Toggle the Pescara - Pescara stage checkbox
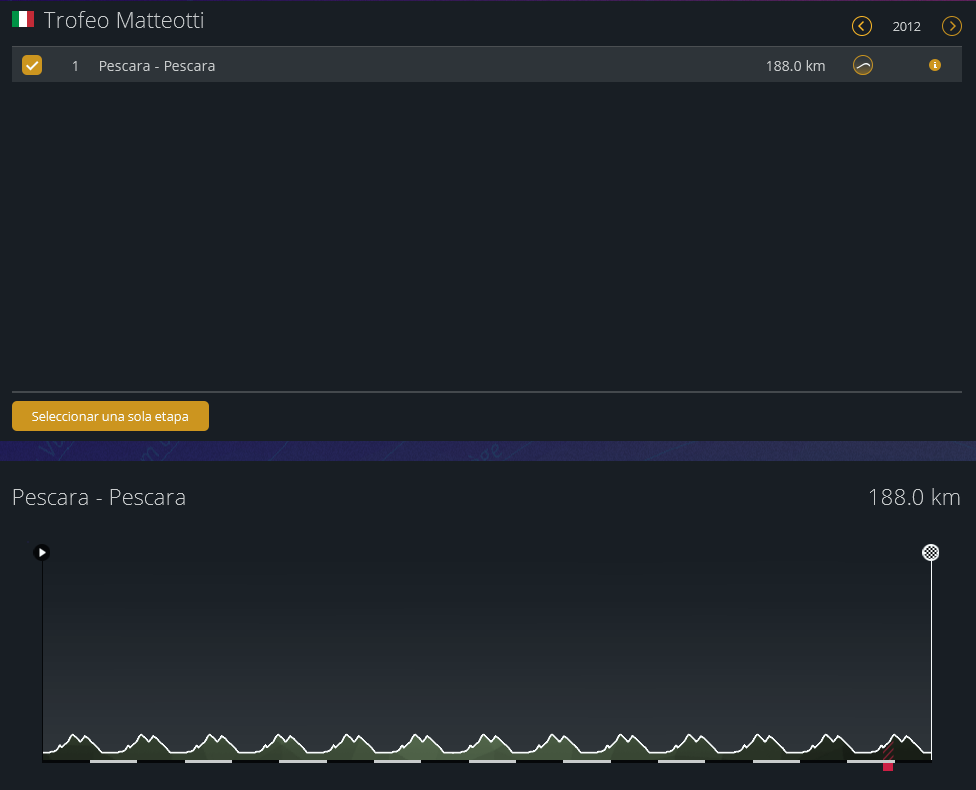 coord(32,65)
